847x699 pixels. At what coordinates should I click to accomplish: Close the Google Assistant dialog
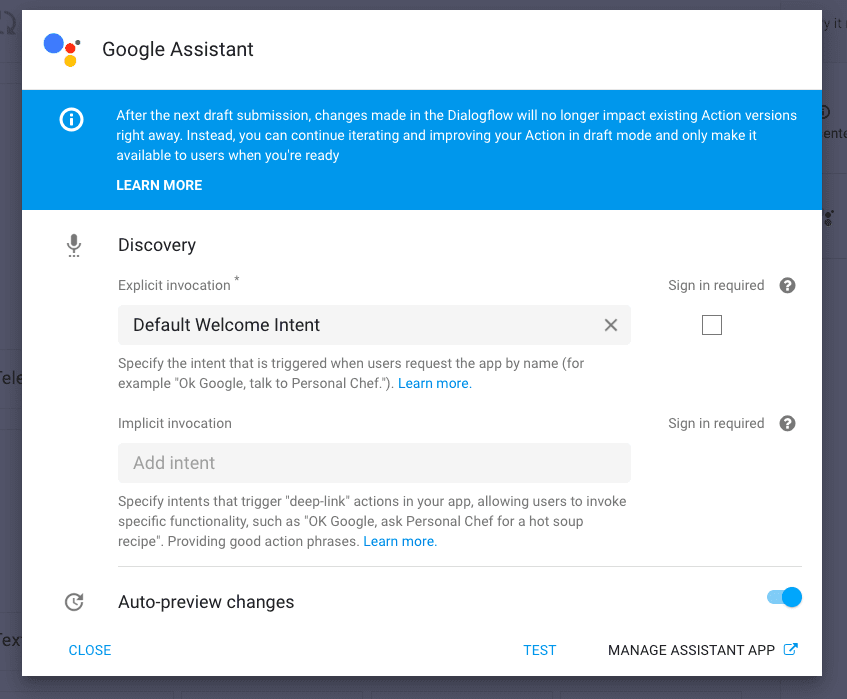pyautogui.click(x=90, y=650)
